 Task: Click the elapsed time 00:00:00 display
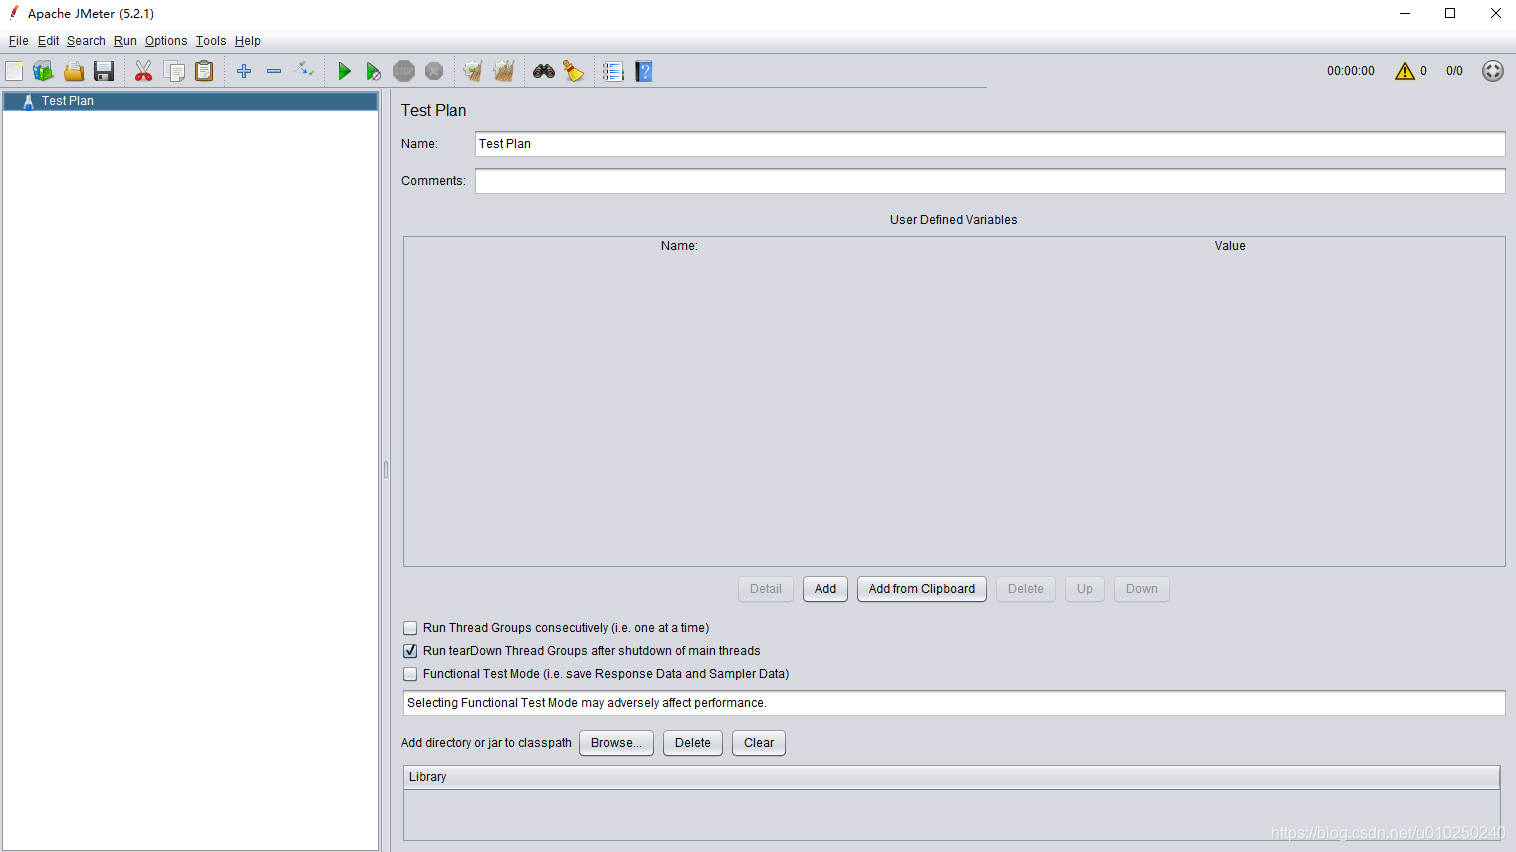pyautogui.click(x=1351, y=71)
